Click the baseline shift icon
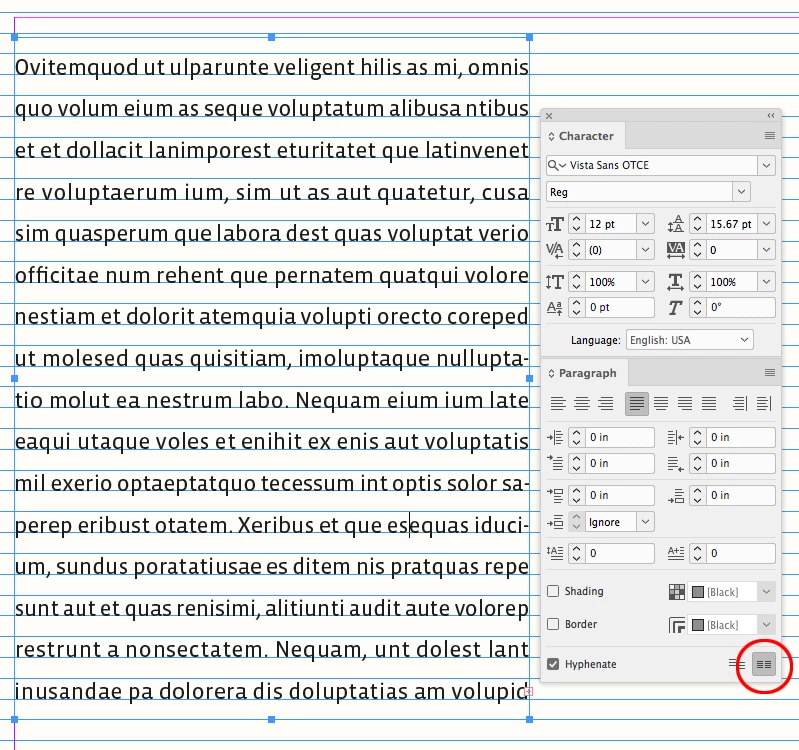This screenshot has width=799, height=750. 555,307
